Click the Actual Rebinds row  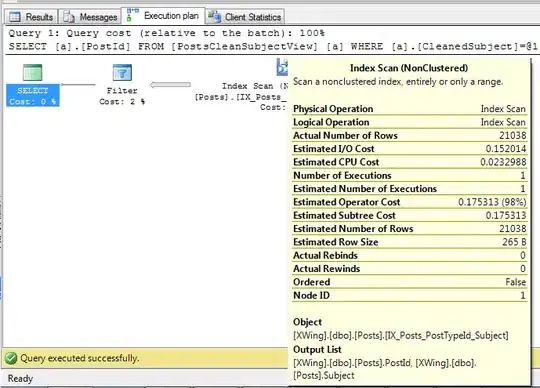click(x=409, y=255)
